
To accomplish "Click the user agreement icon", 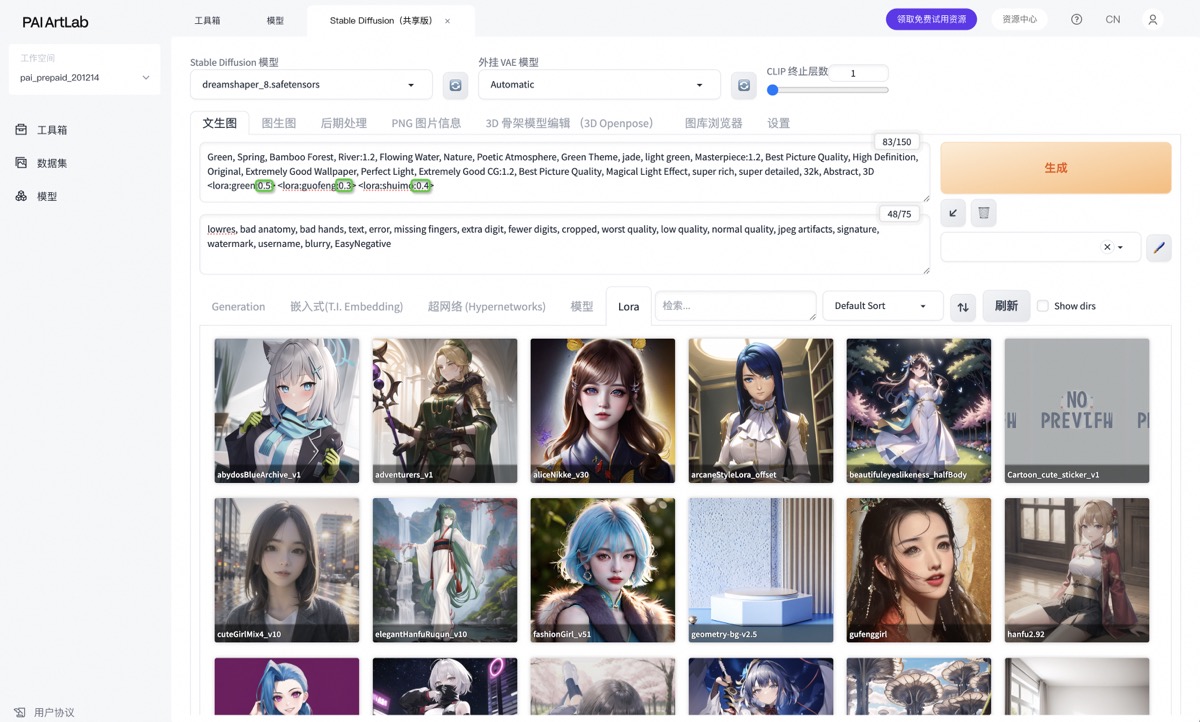I will point(20,712).
